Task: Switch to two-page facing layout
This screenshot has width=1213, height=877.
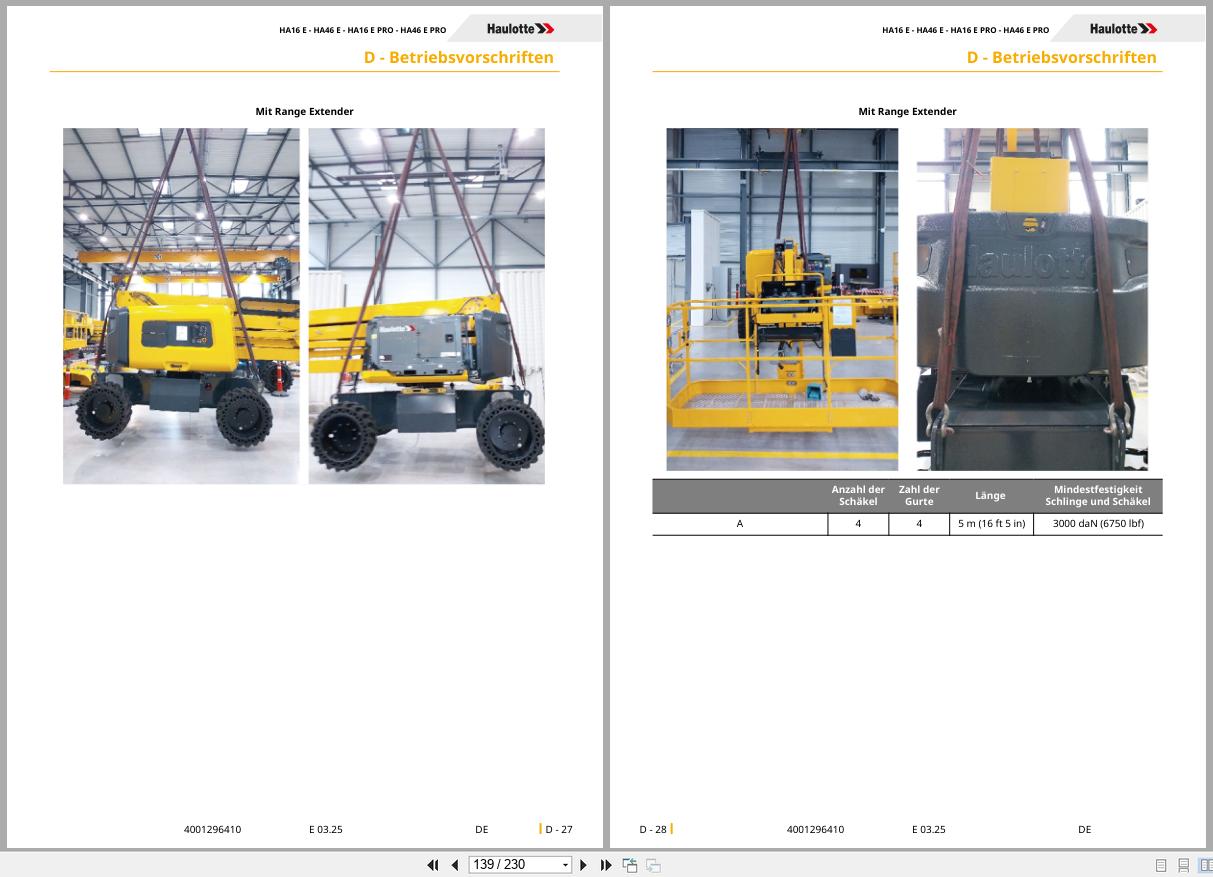Action: click(1205, 865)
